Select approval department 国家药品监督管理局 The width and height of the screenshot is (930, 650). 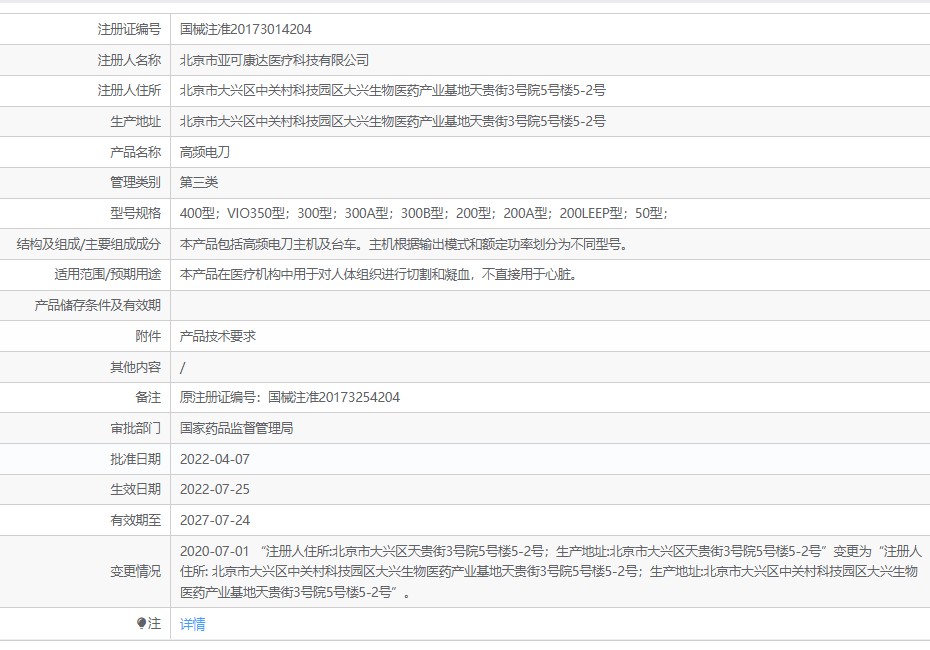(x=237, y=428)
